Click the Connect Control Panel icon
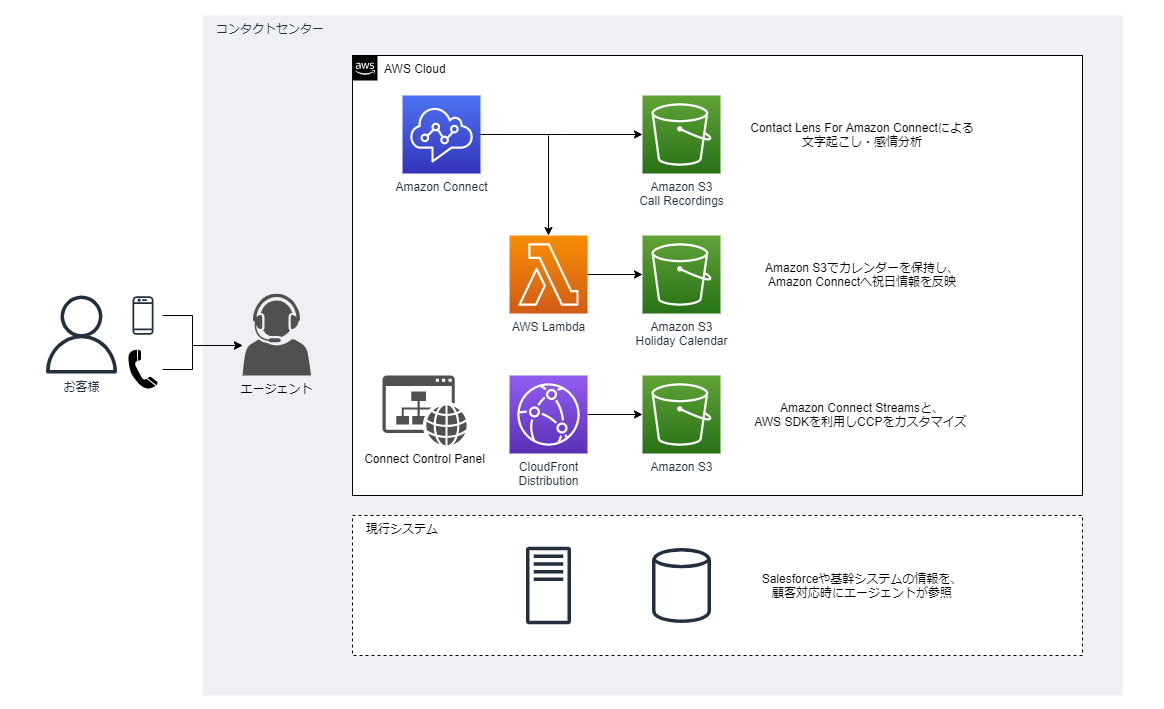Image resolution: width=1164 pixels, height=709 pixels. 425,411
